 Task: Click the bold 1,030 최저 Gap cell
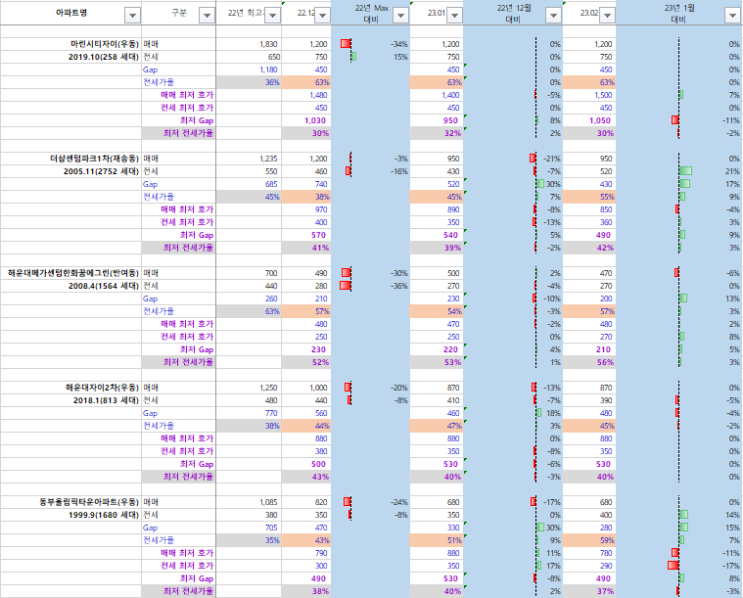point(307,121)
